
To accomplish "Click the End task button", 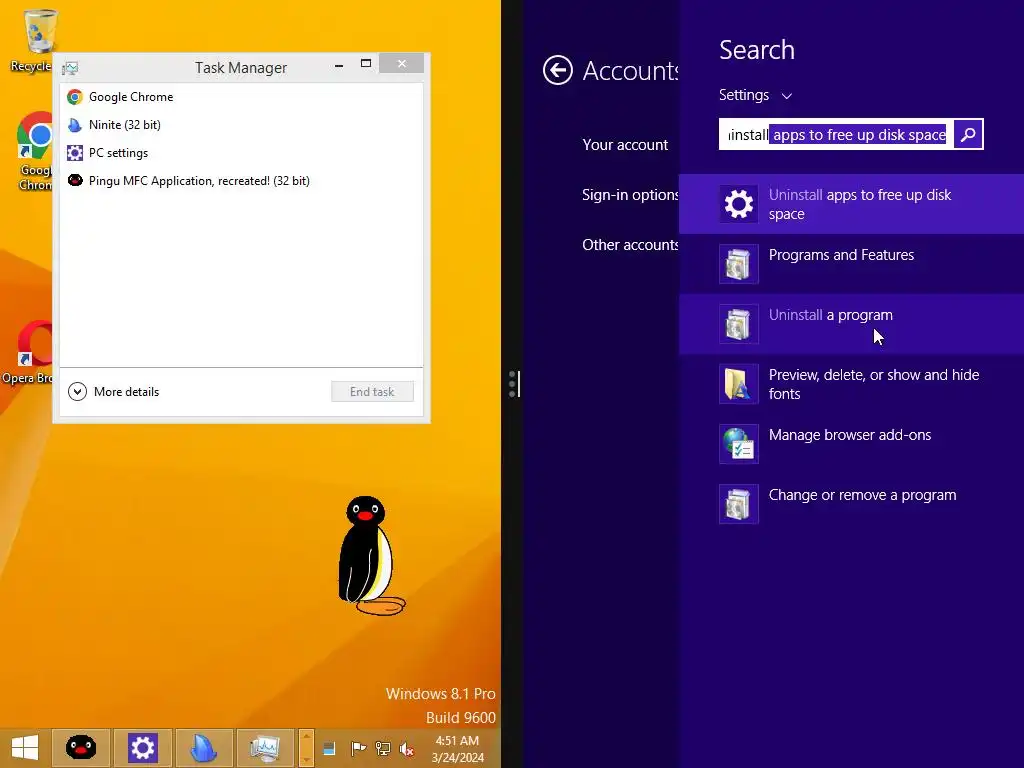I will [x=372, y=392].
